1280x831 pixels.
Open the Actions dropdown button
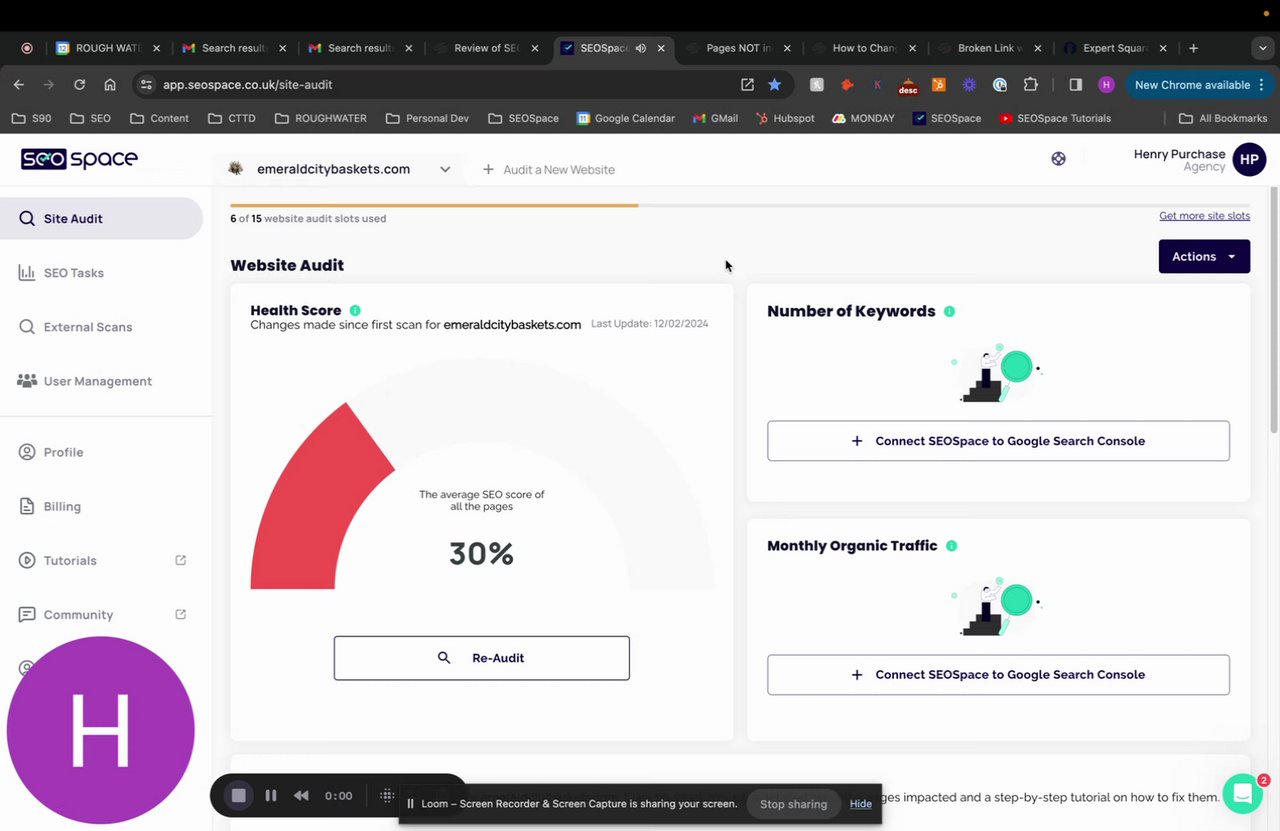[1204, 256]
